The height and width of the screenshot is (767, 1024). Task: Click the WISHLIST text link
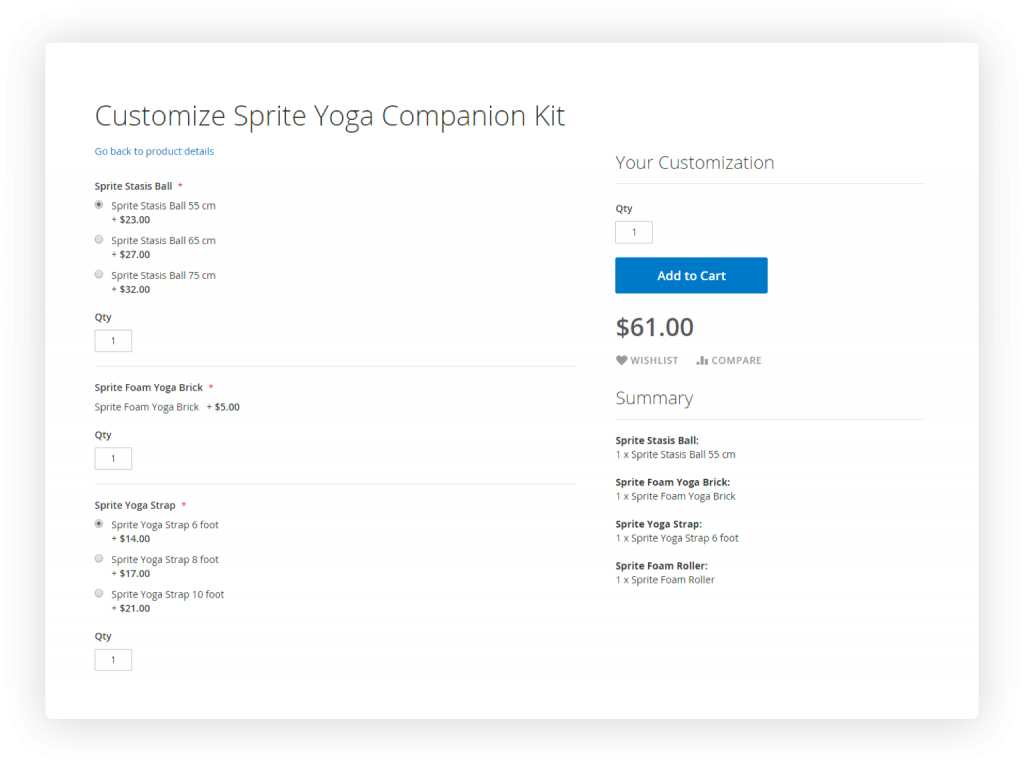pos(654,360)
